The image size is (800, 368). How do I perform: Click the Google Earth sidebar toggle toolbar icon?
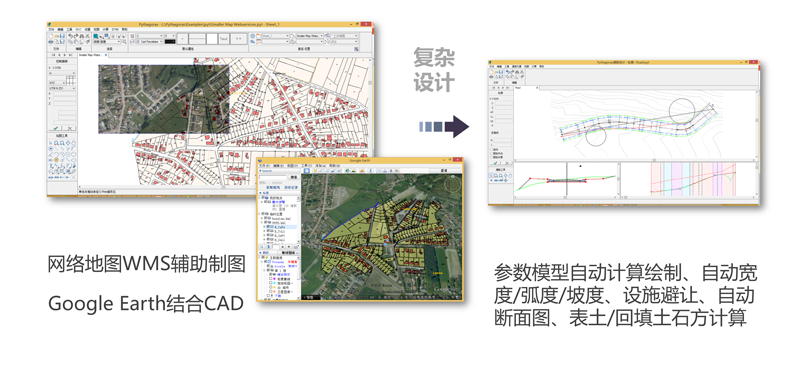coord(307,171)
